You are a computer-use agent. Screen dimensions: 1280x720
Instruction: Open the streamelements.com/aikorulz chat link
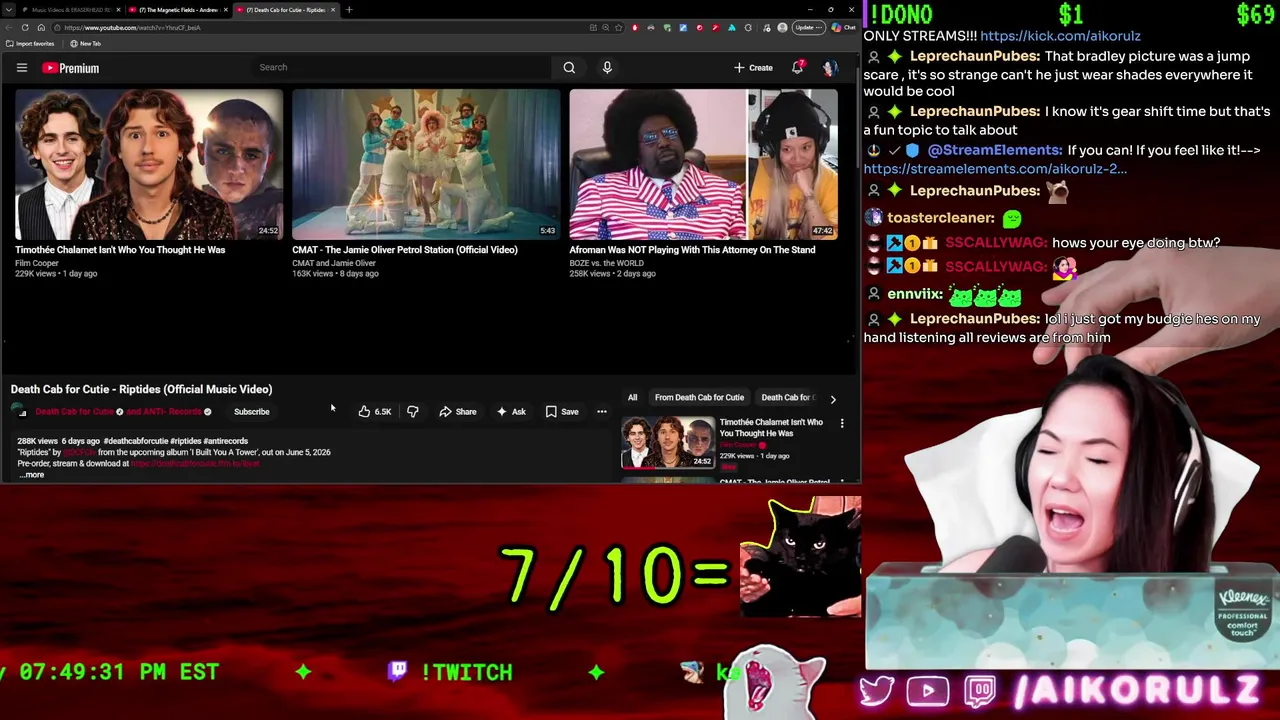pyautogui.click(x=995, y=169)
